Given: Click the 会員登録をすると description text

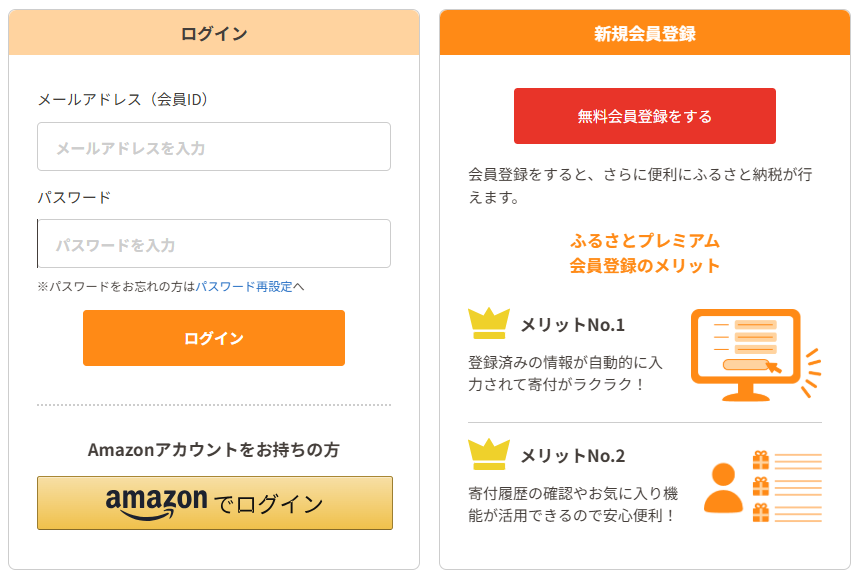Looking at the screenshot, I should click(x=640, y=185).
